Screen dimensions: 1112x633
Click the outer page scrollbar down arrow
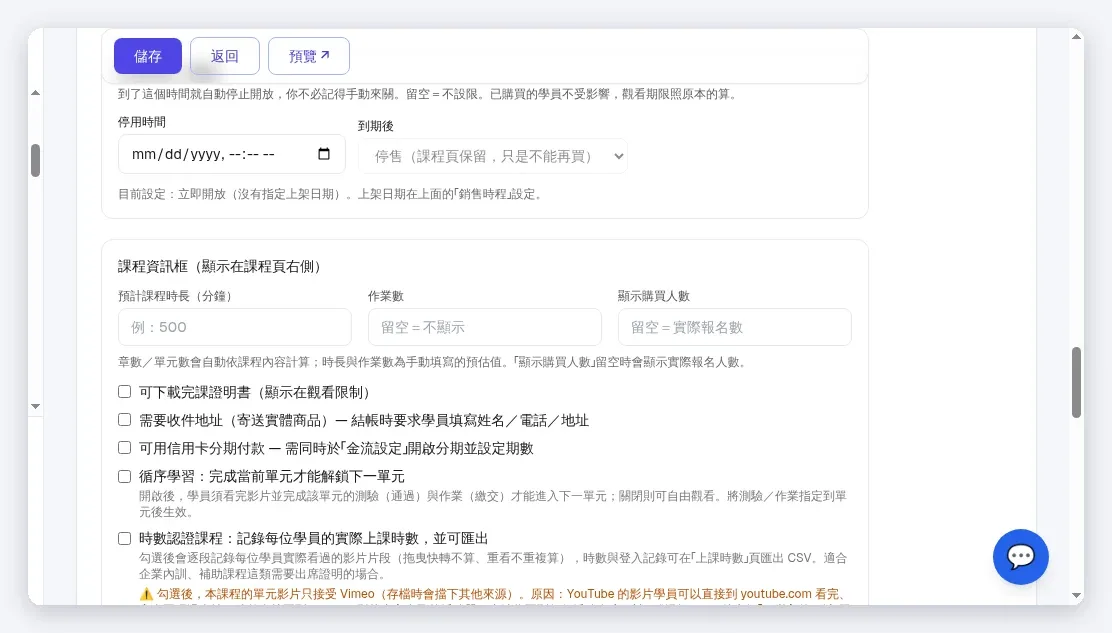click(x=1077, y=595)
